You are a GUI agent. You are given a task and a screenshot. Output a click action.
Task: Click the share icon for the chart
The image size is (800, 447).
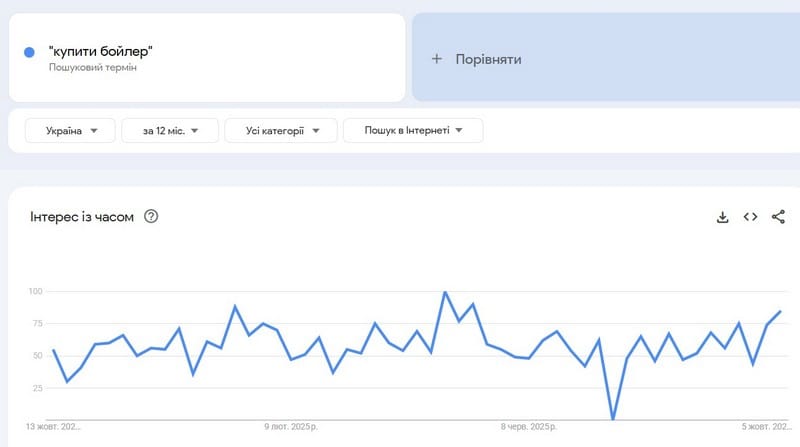tap(778, 217)
